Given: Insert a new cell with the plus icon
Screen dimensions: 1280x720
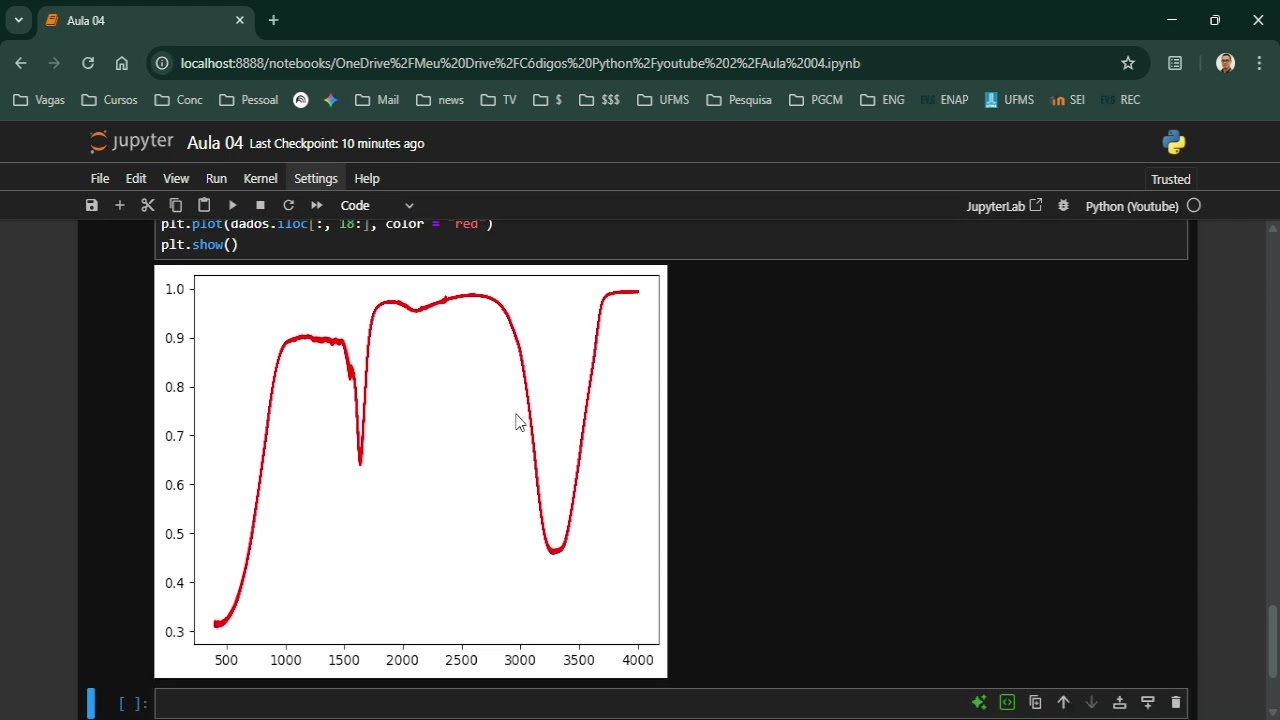Looking at the screenshot, I should tap(120, 205).
